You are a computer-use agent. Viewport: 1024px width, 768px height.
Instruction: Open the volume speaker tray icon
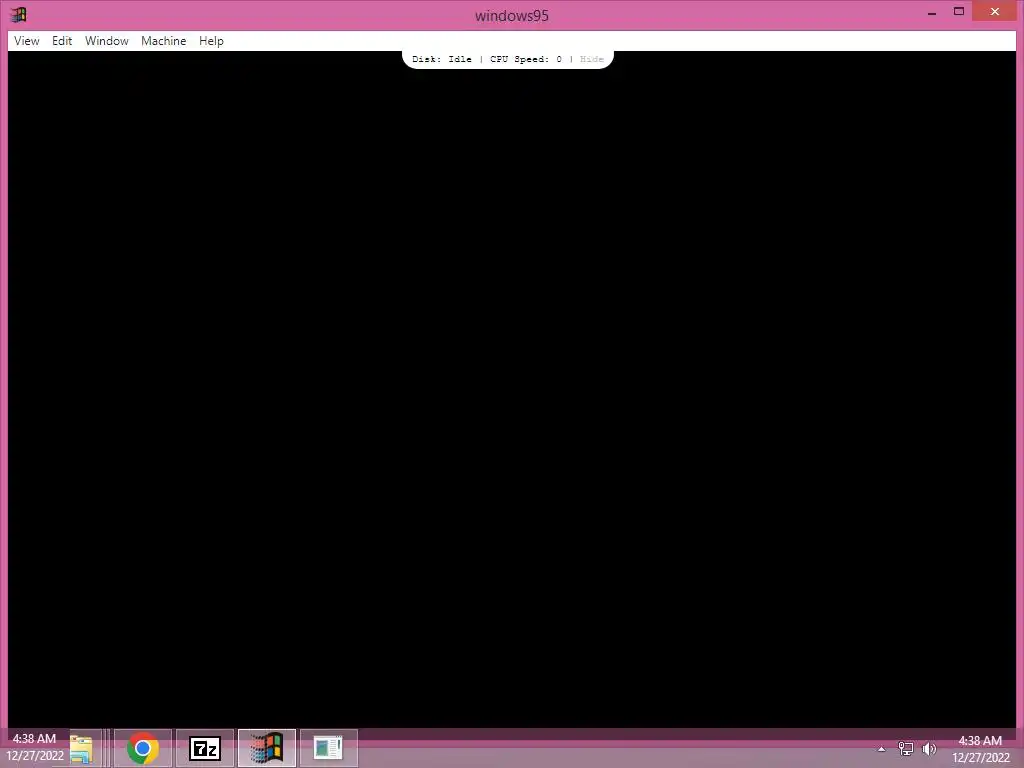[x=929, y=748]
